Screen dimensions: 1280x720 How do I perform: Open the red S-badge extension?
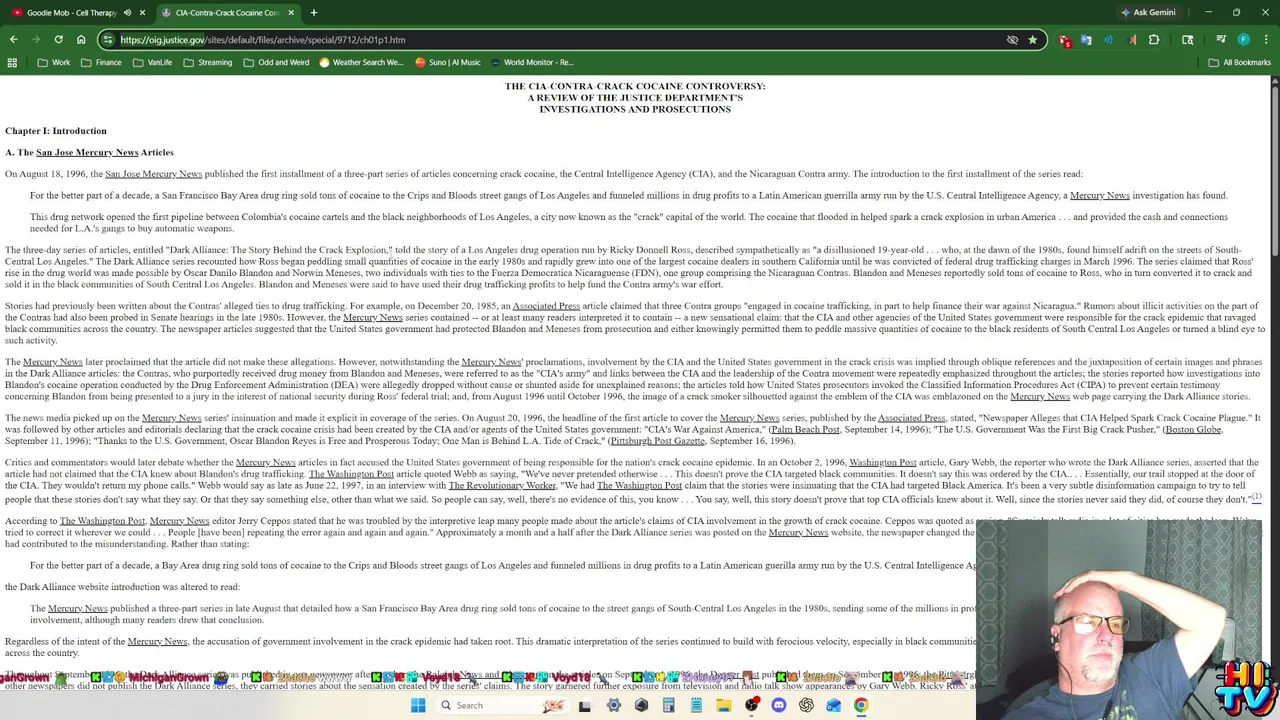[x=1065, y=41]
